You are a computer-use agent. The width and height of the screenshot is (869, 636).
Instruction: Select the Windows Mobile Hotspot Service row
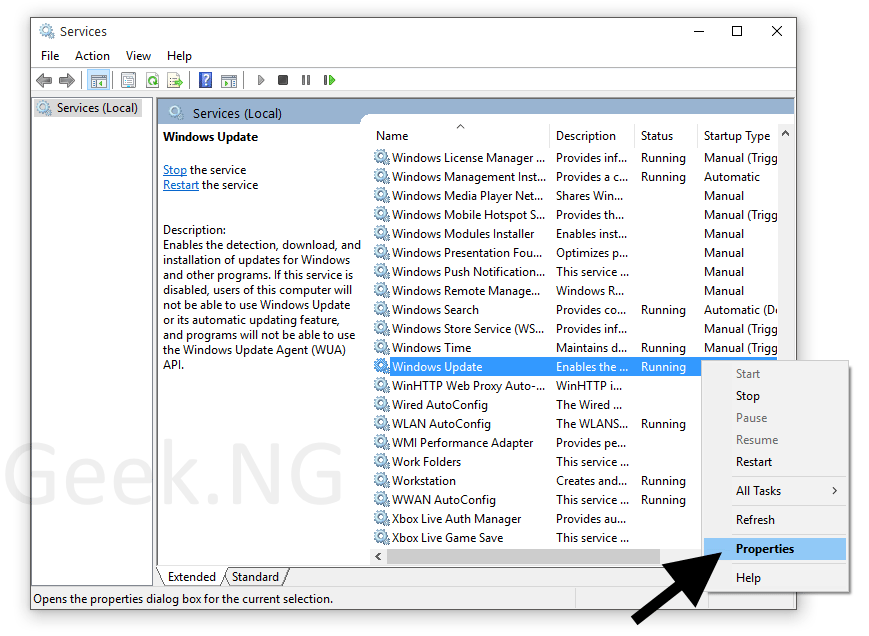(575, 214)
